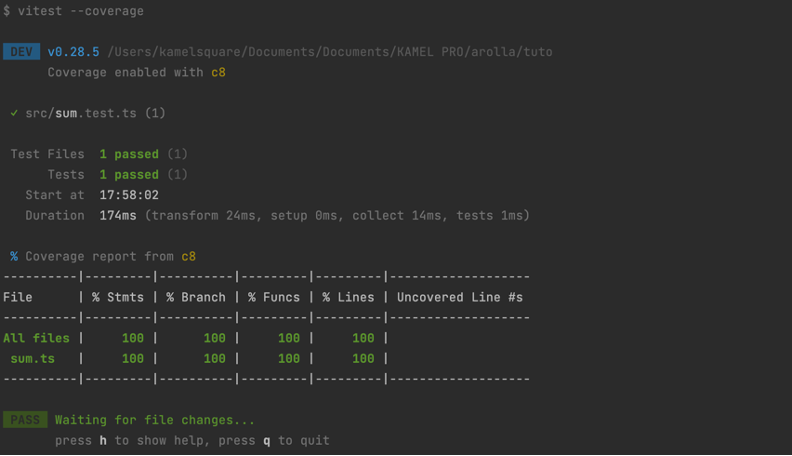The width and height of the screenshot is (792, 456).
Task: Click the bold 'h' help key hint
Action: tap(103, 440)
